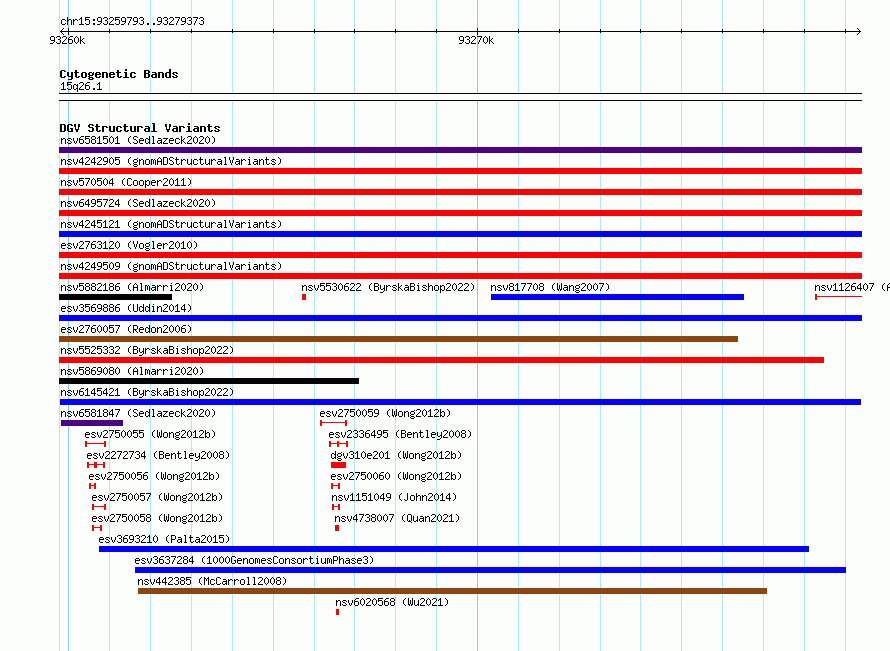This screenshot has height=651, width=890.
Task: Open the esv2750059 (Wong2012b) variant label
Action: tap(385, 413)
